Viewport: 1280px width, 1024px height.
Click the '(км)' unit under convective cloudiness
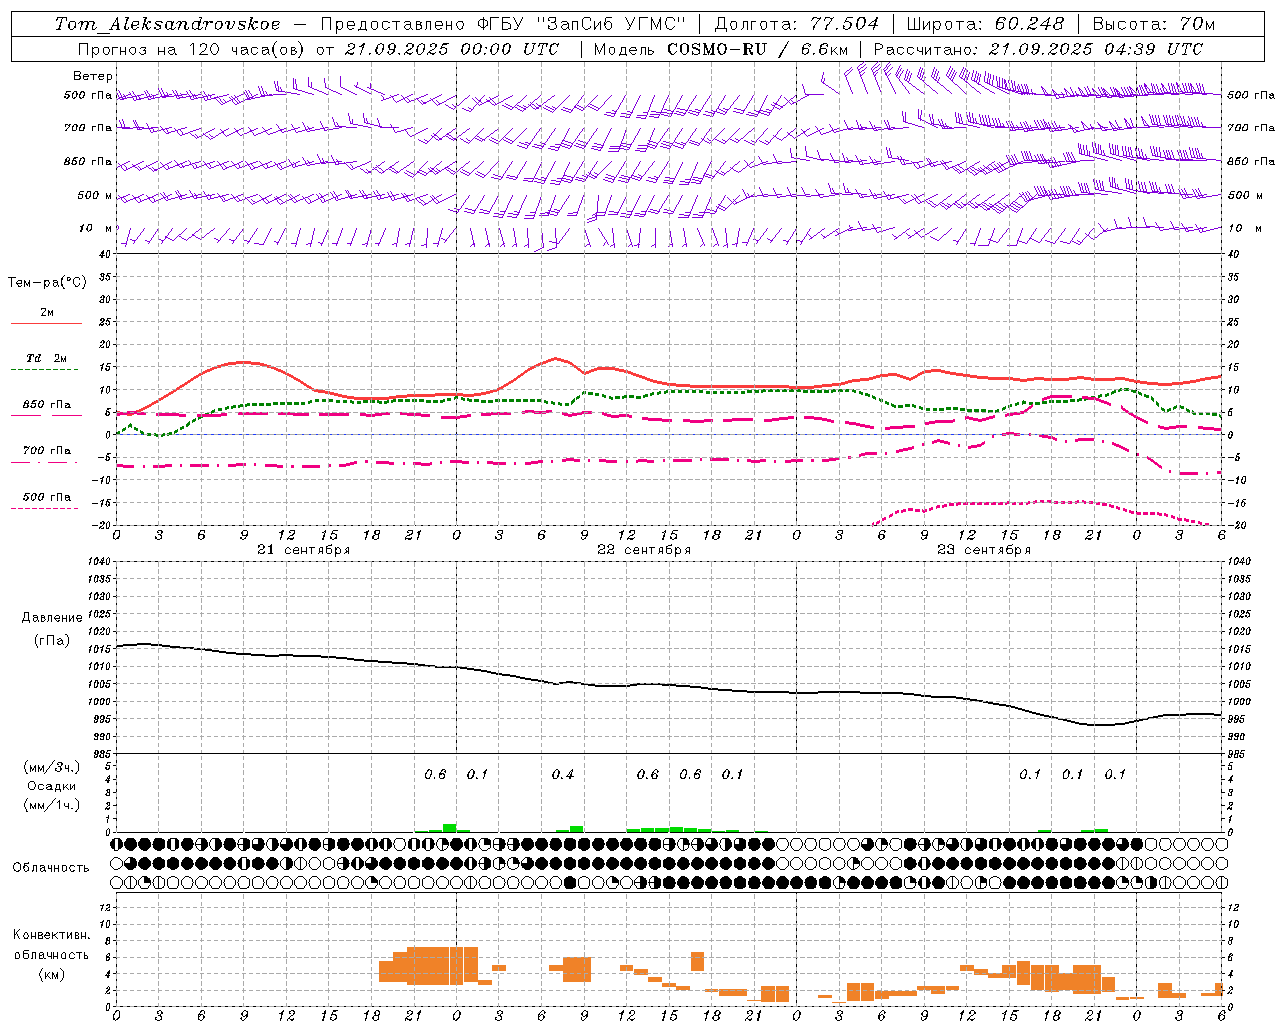click(51, 974)
